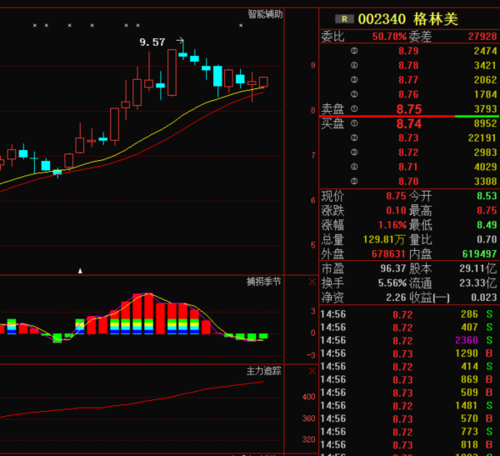The image size is (500, 456).
Task: Click the rightmost x marker above the candlestick chart
Action: (x=241, y=25)
